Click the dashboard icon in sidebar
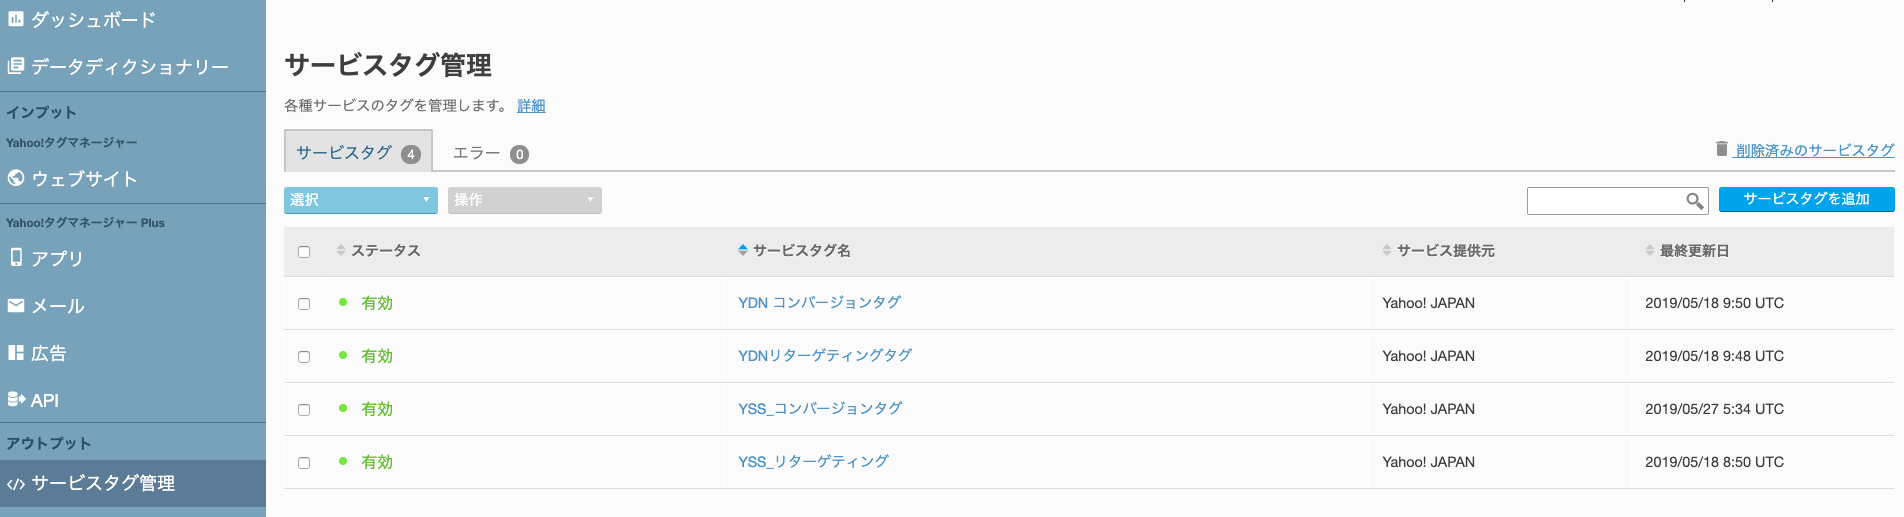 [x=15, y=19]
